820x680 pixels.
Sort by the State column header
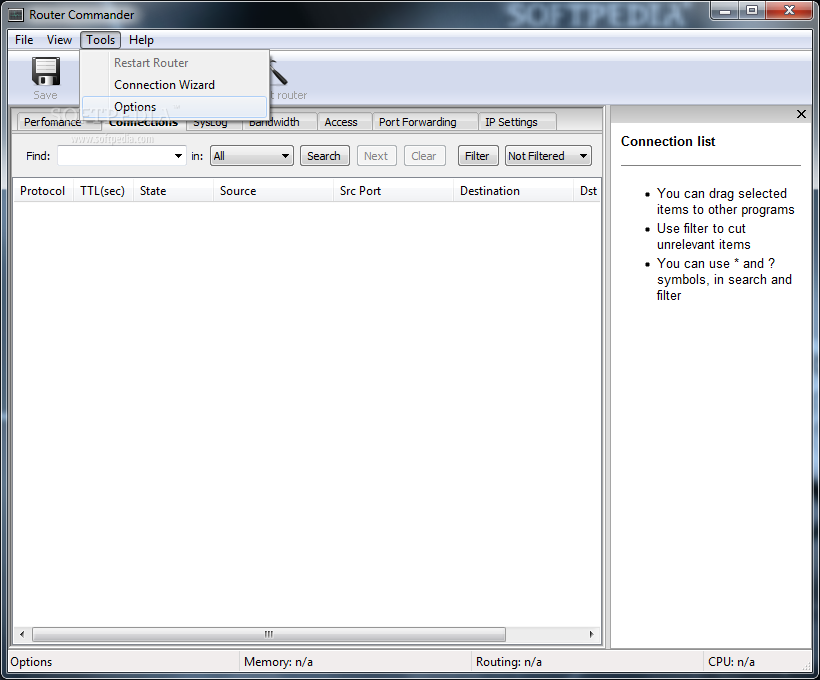[x=173, y=191]
